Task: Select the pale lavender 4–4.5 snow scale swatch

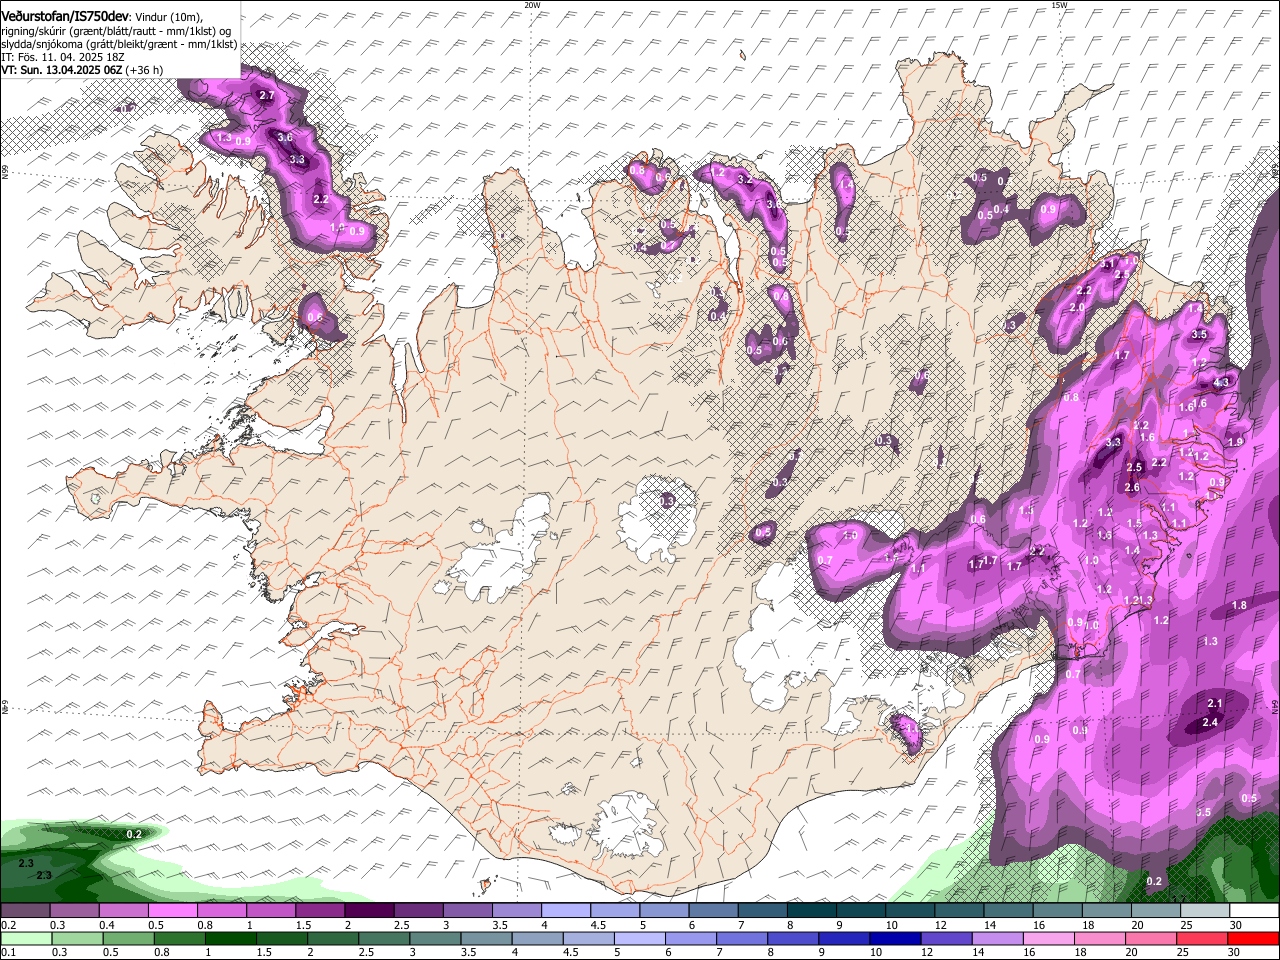Action: click(566, 912)
